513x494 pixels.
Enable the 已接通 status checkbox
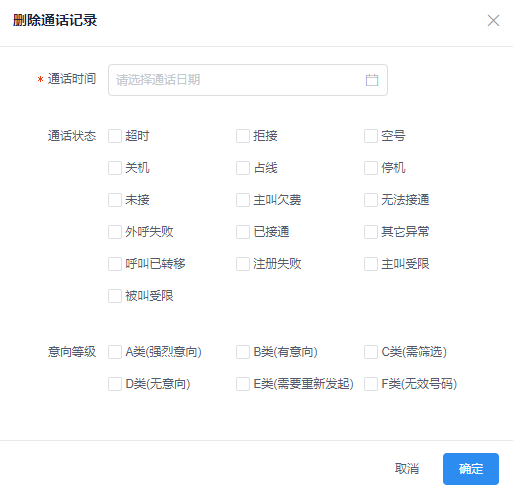pyautogui.click(x=243, y=232)
